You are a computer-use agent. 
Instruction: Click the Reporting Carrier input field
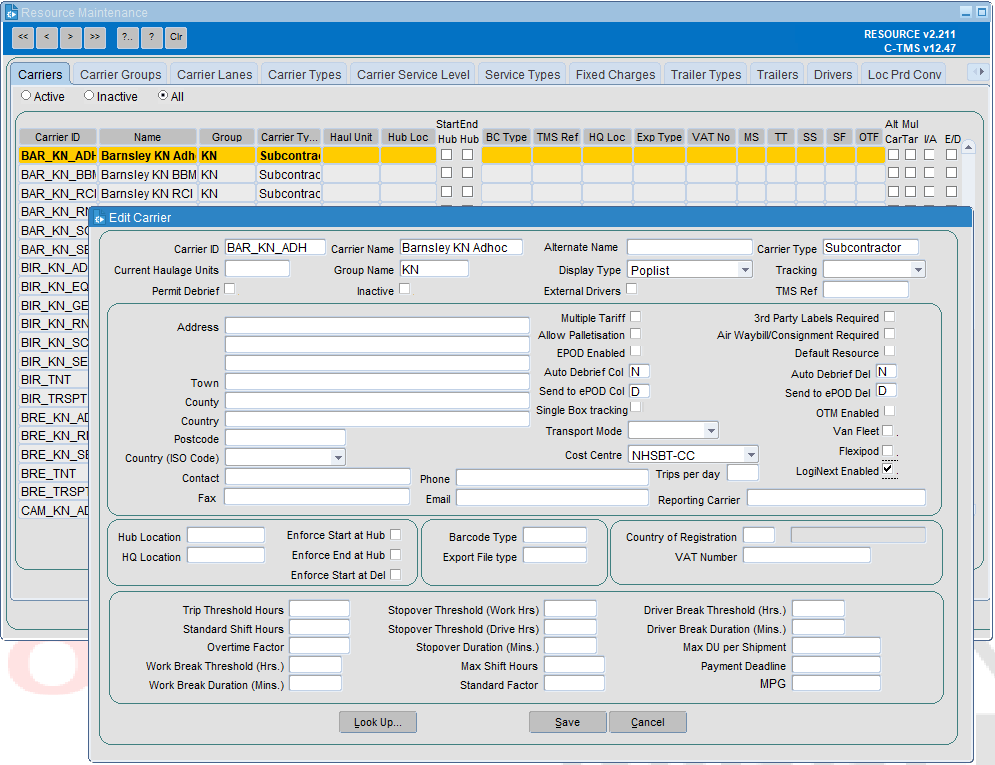[x=836, y=498]
